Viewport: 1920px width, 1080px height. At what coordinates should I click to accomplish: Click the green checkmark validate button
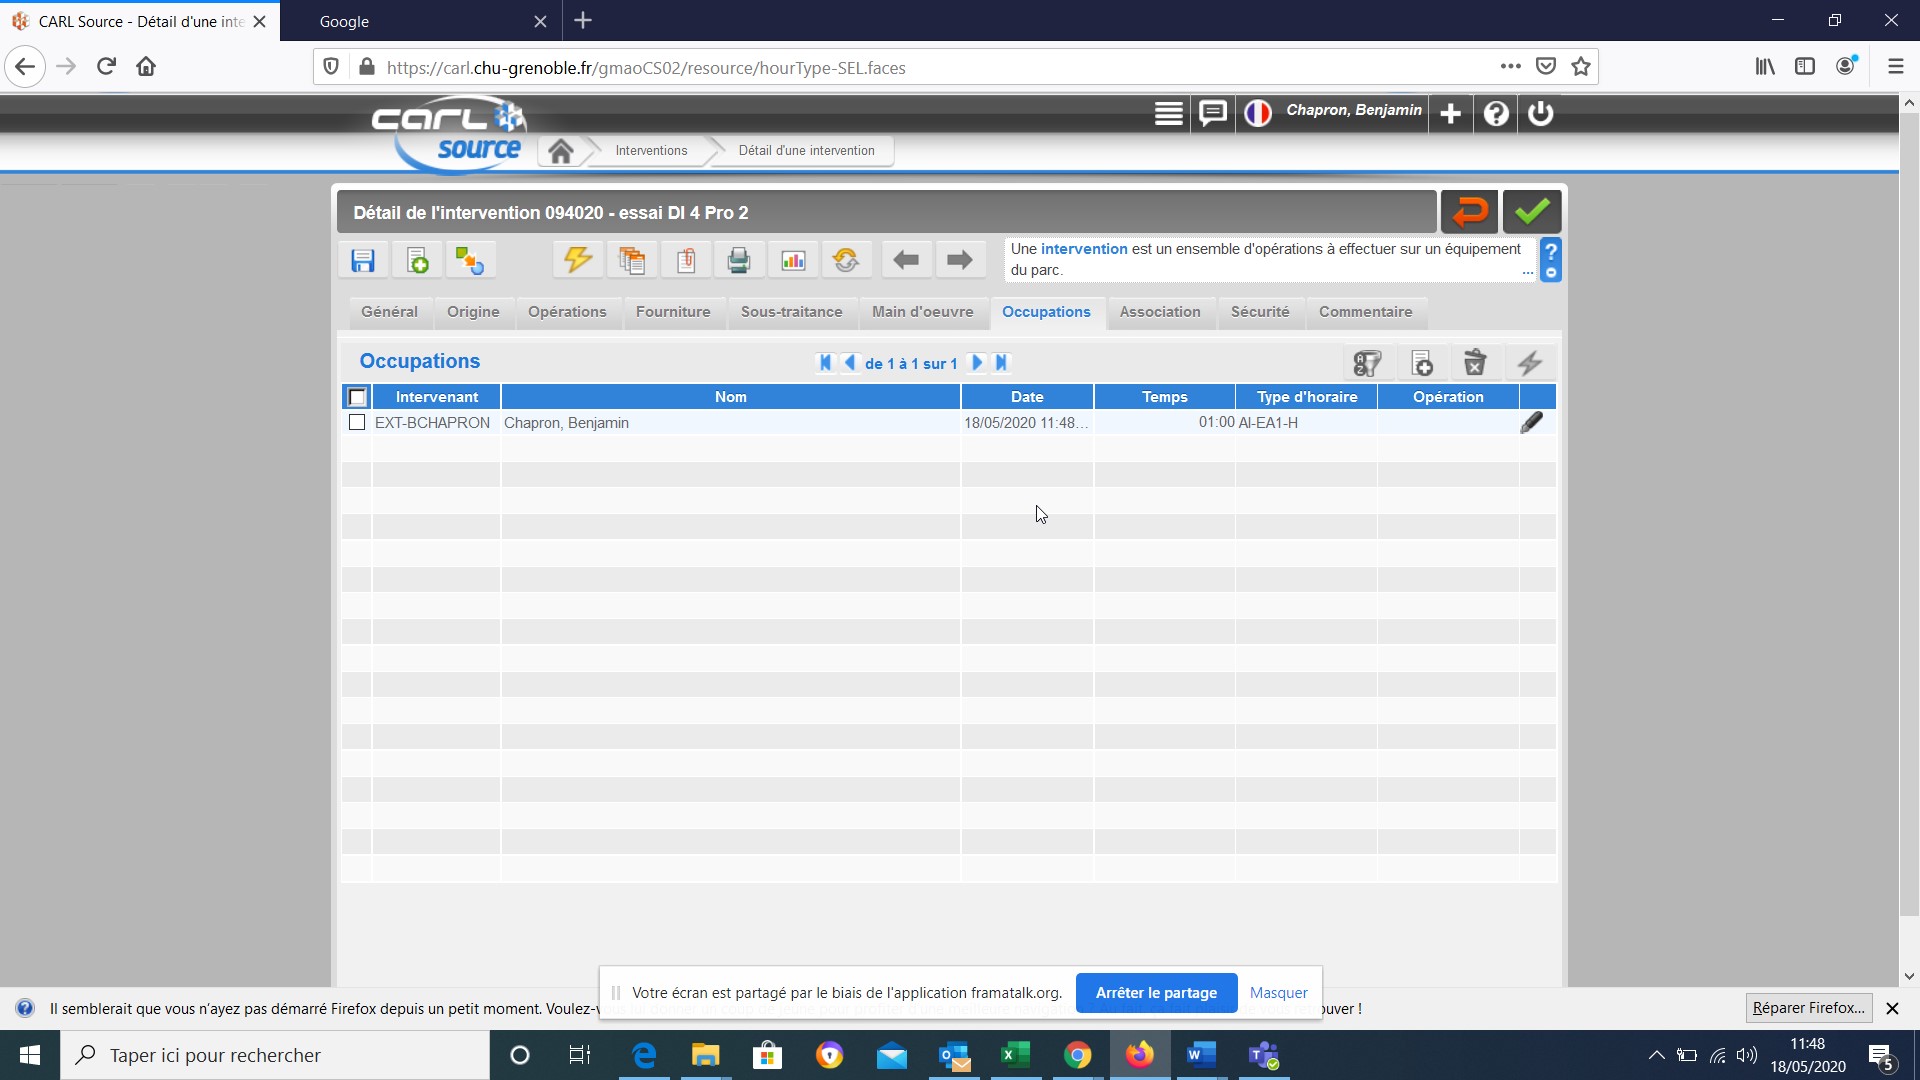coord(1531,212)
